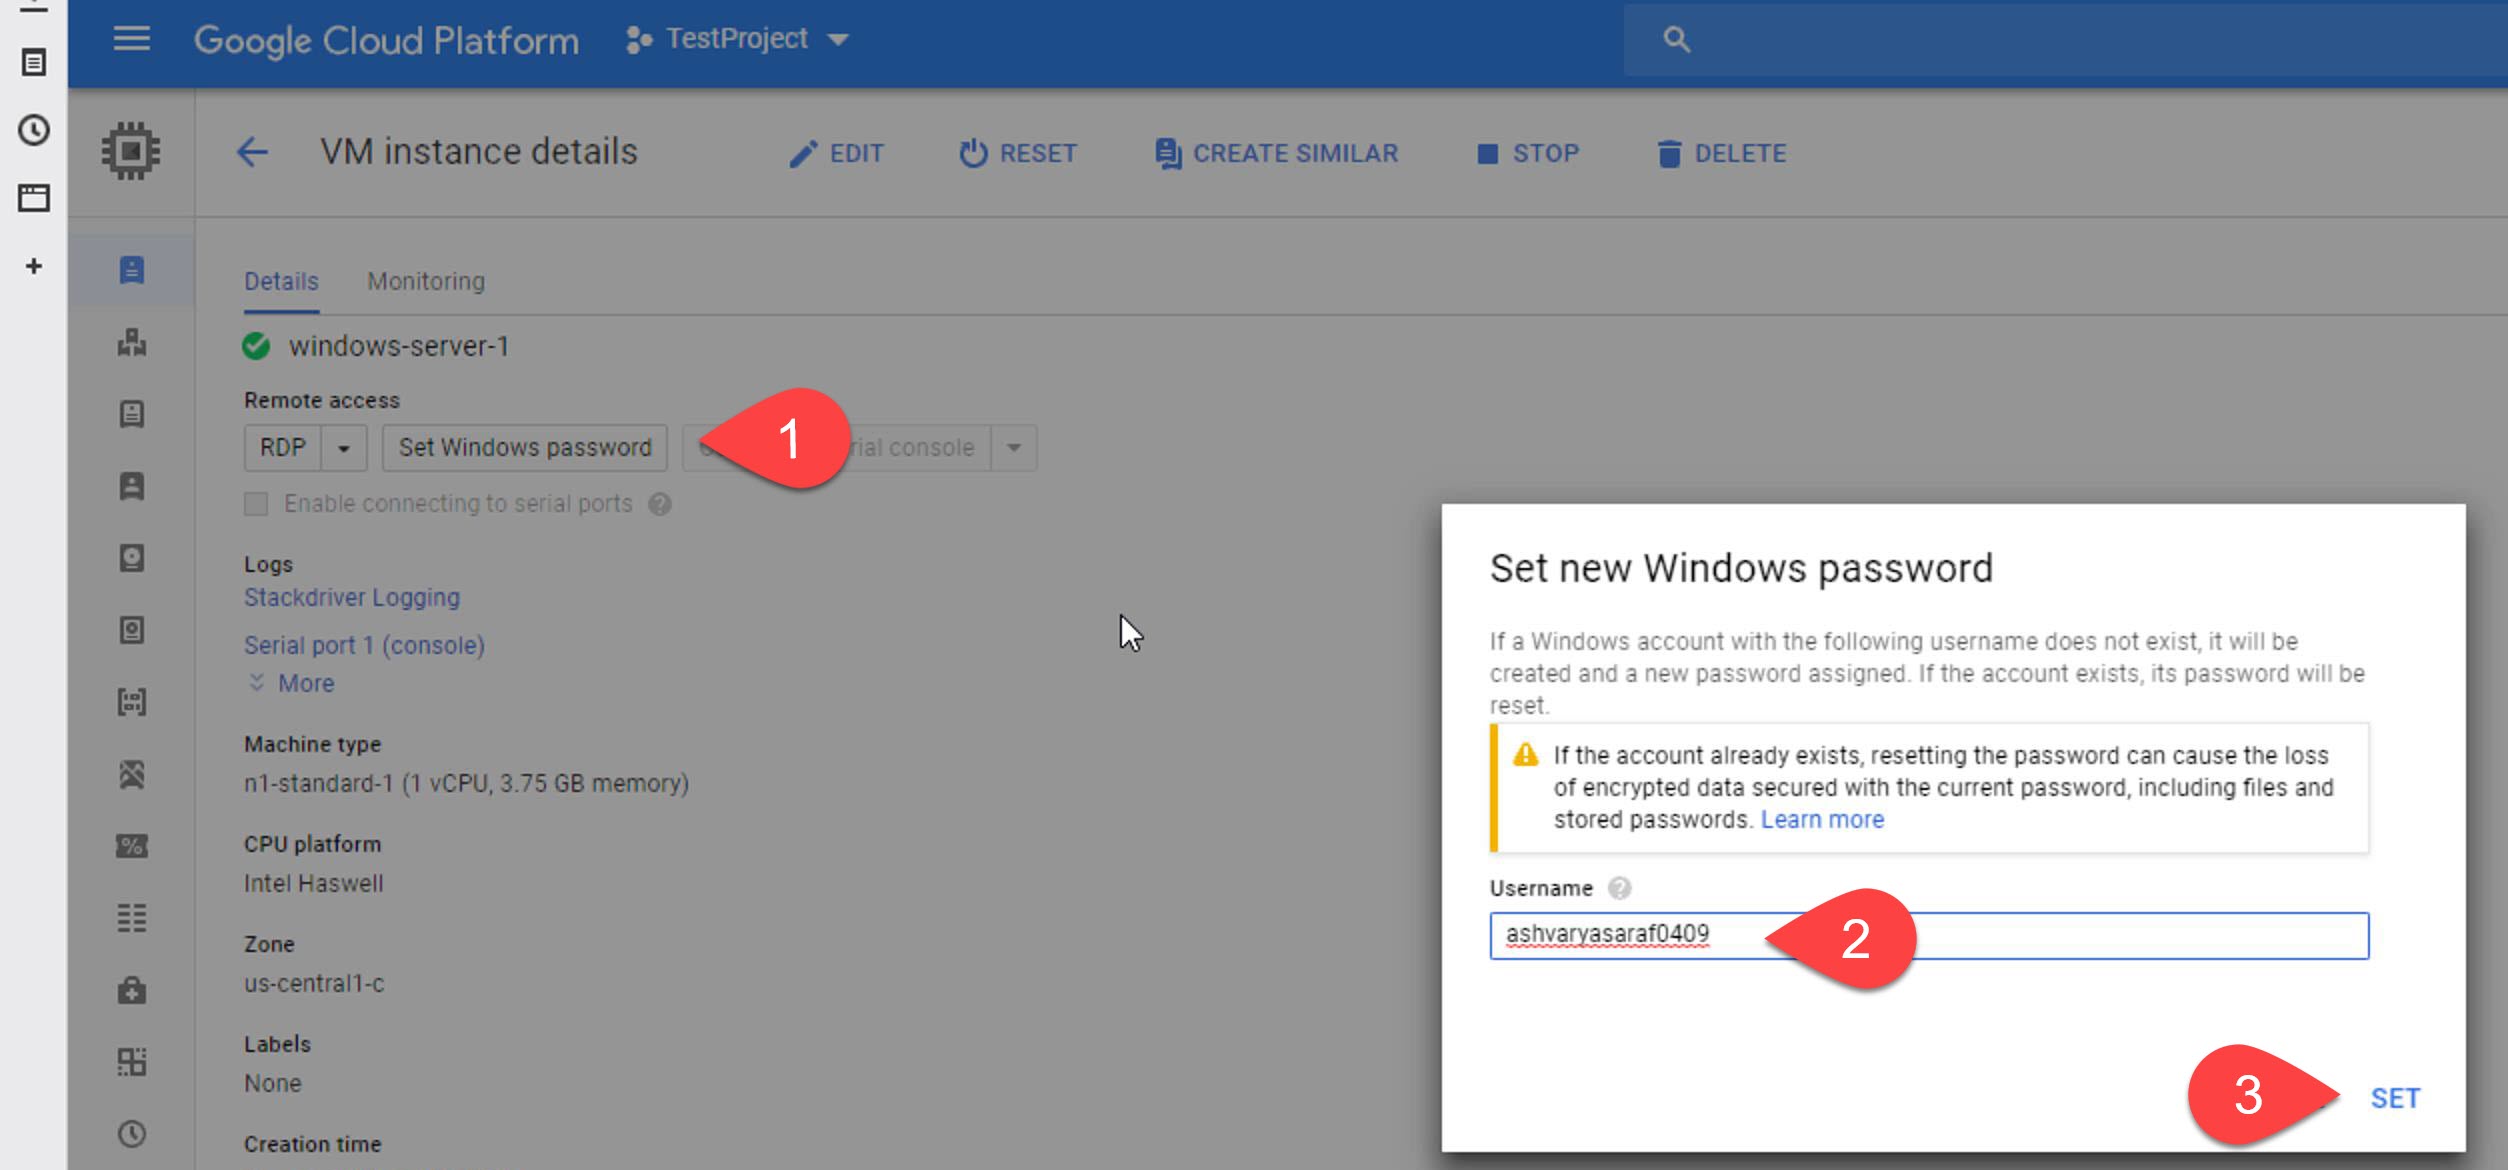Click the n1-standard-1 machine type text
Image resolution: width=2508 pixels, height=1170 pixels.
[x=466, y=783]
